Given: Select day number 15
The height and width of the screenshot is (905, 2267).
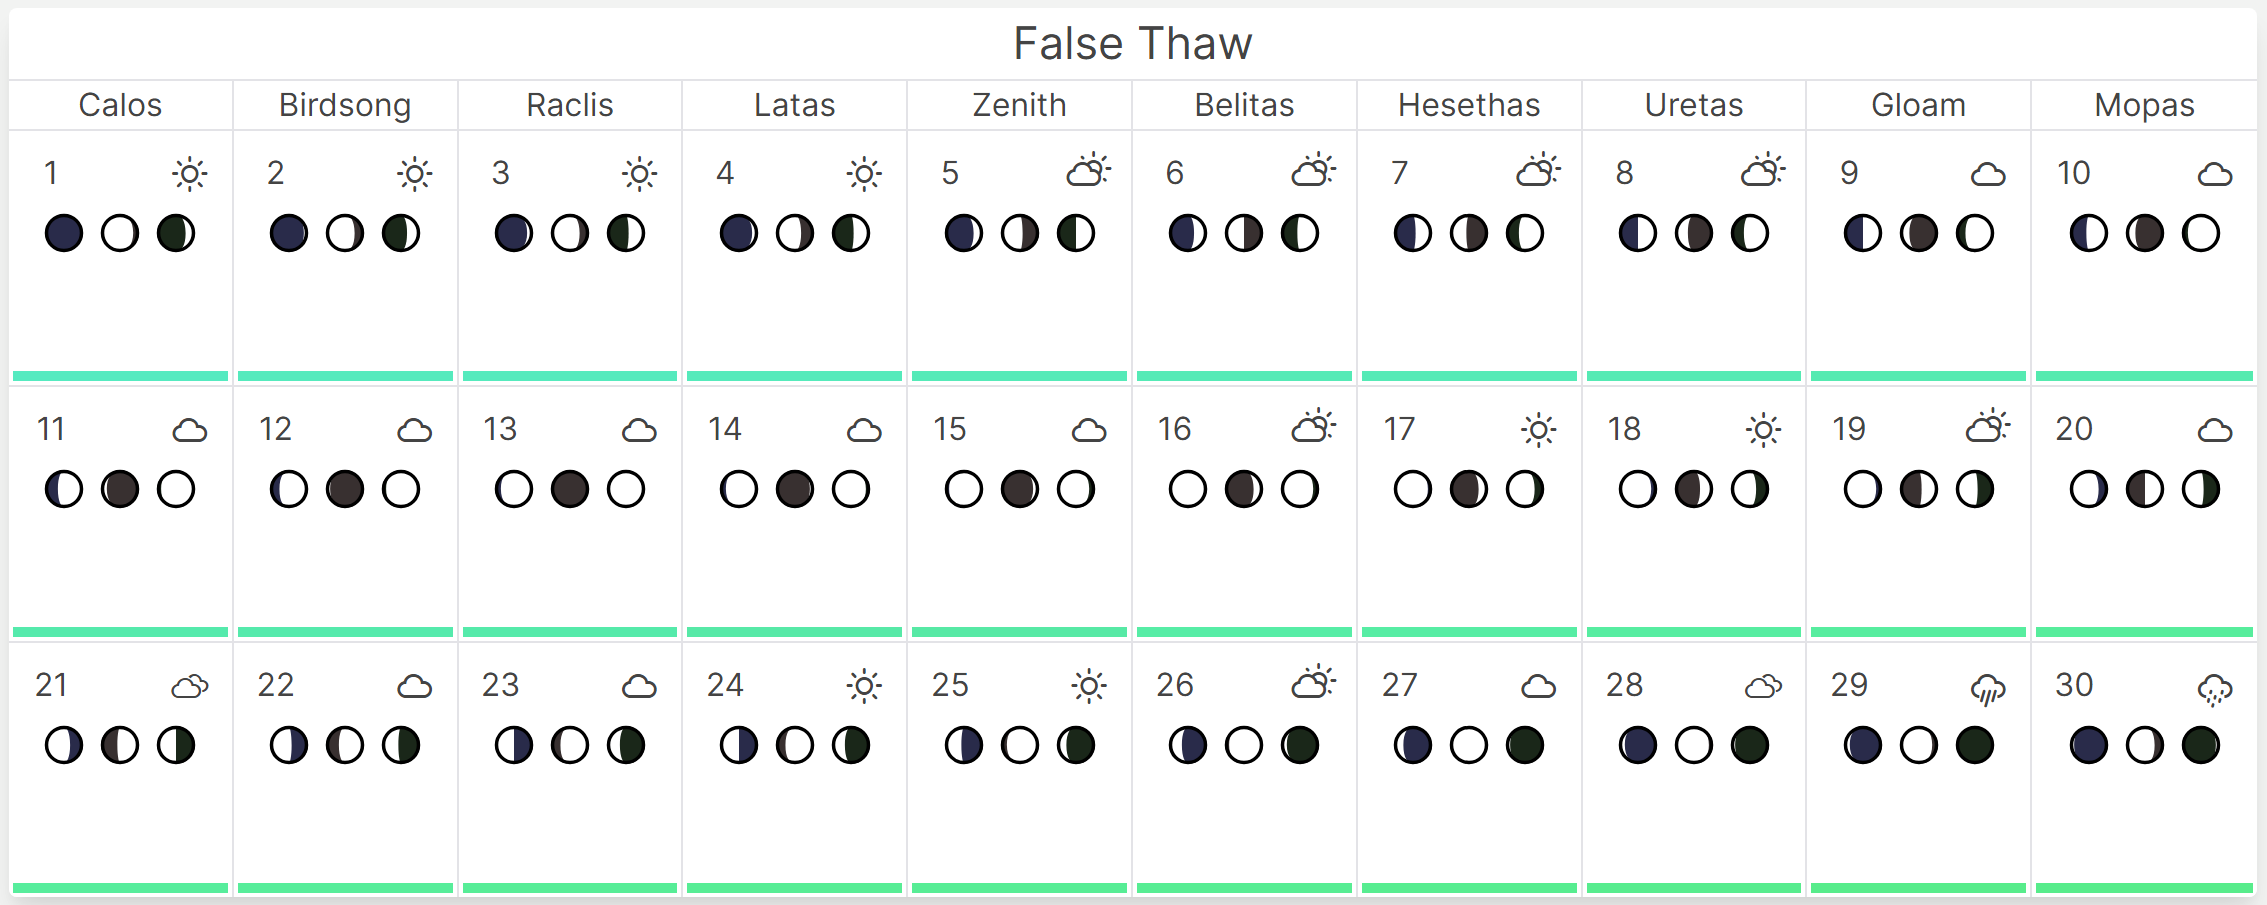Looking at the screenshot, I should click(x=949, y=429).
